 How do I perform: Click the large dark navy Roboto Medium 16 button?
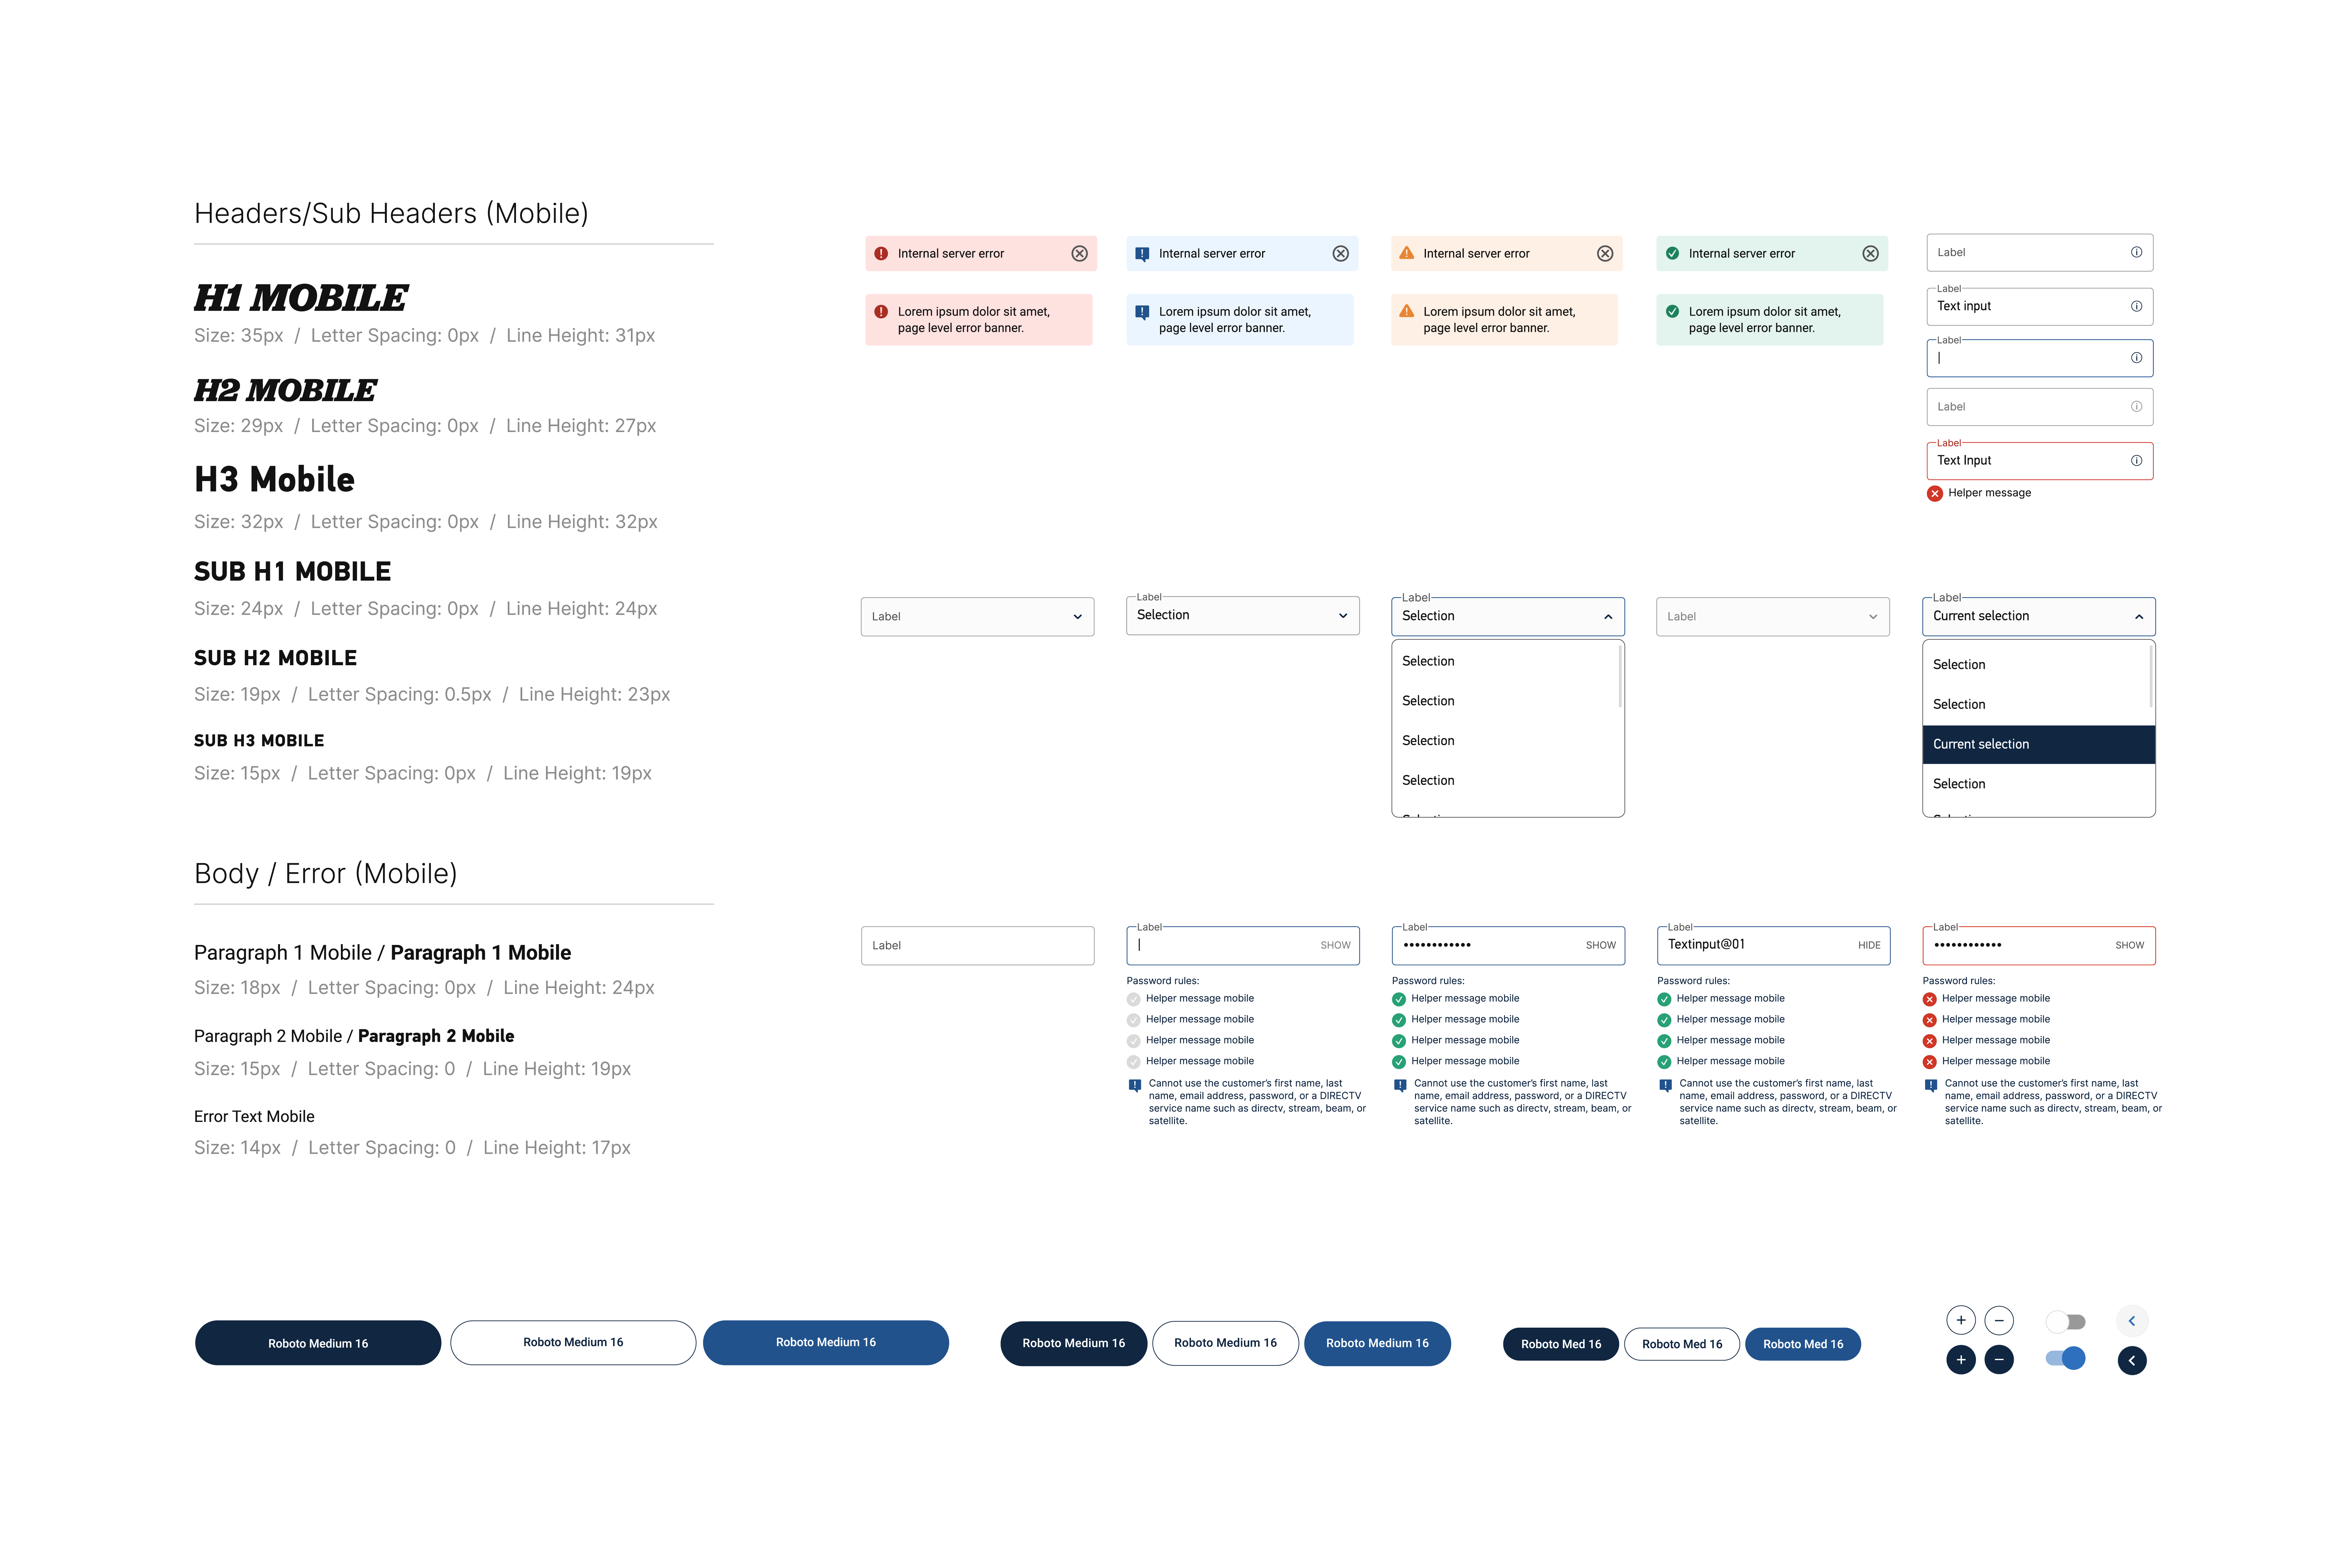click(318, 1343)
